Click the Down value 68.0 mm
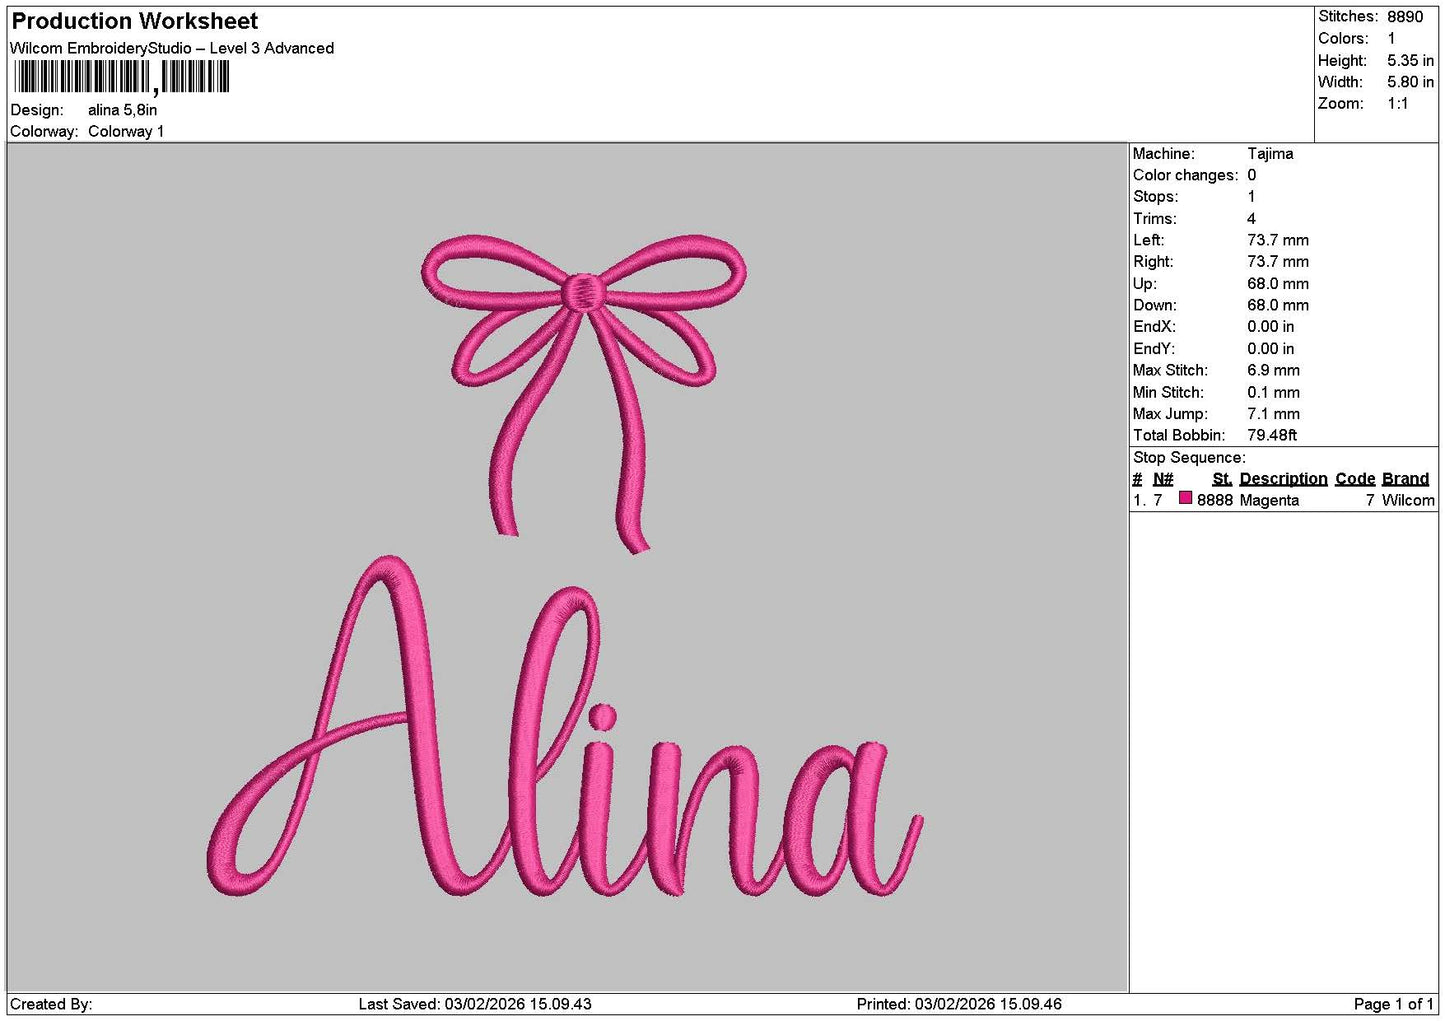 1278,305
